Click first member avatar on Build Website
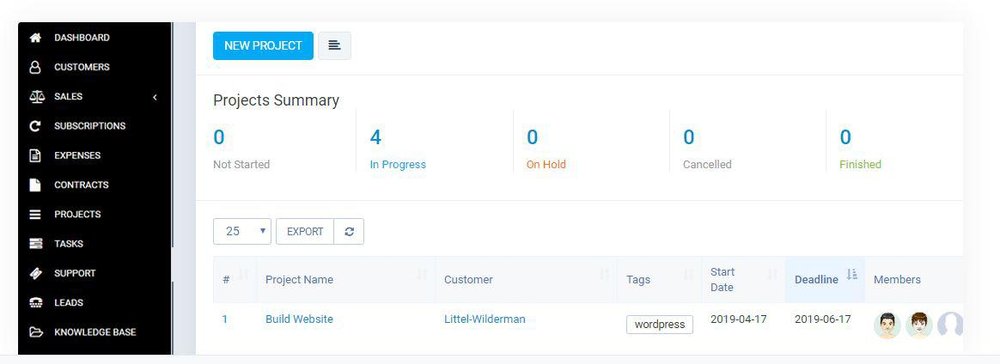Image resolution: width=1000 pixels, height=364 pixels. click(887, 325)
